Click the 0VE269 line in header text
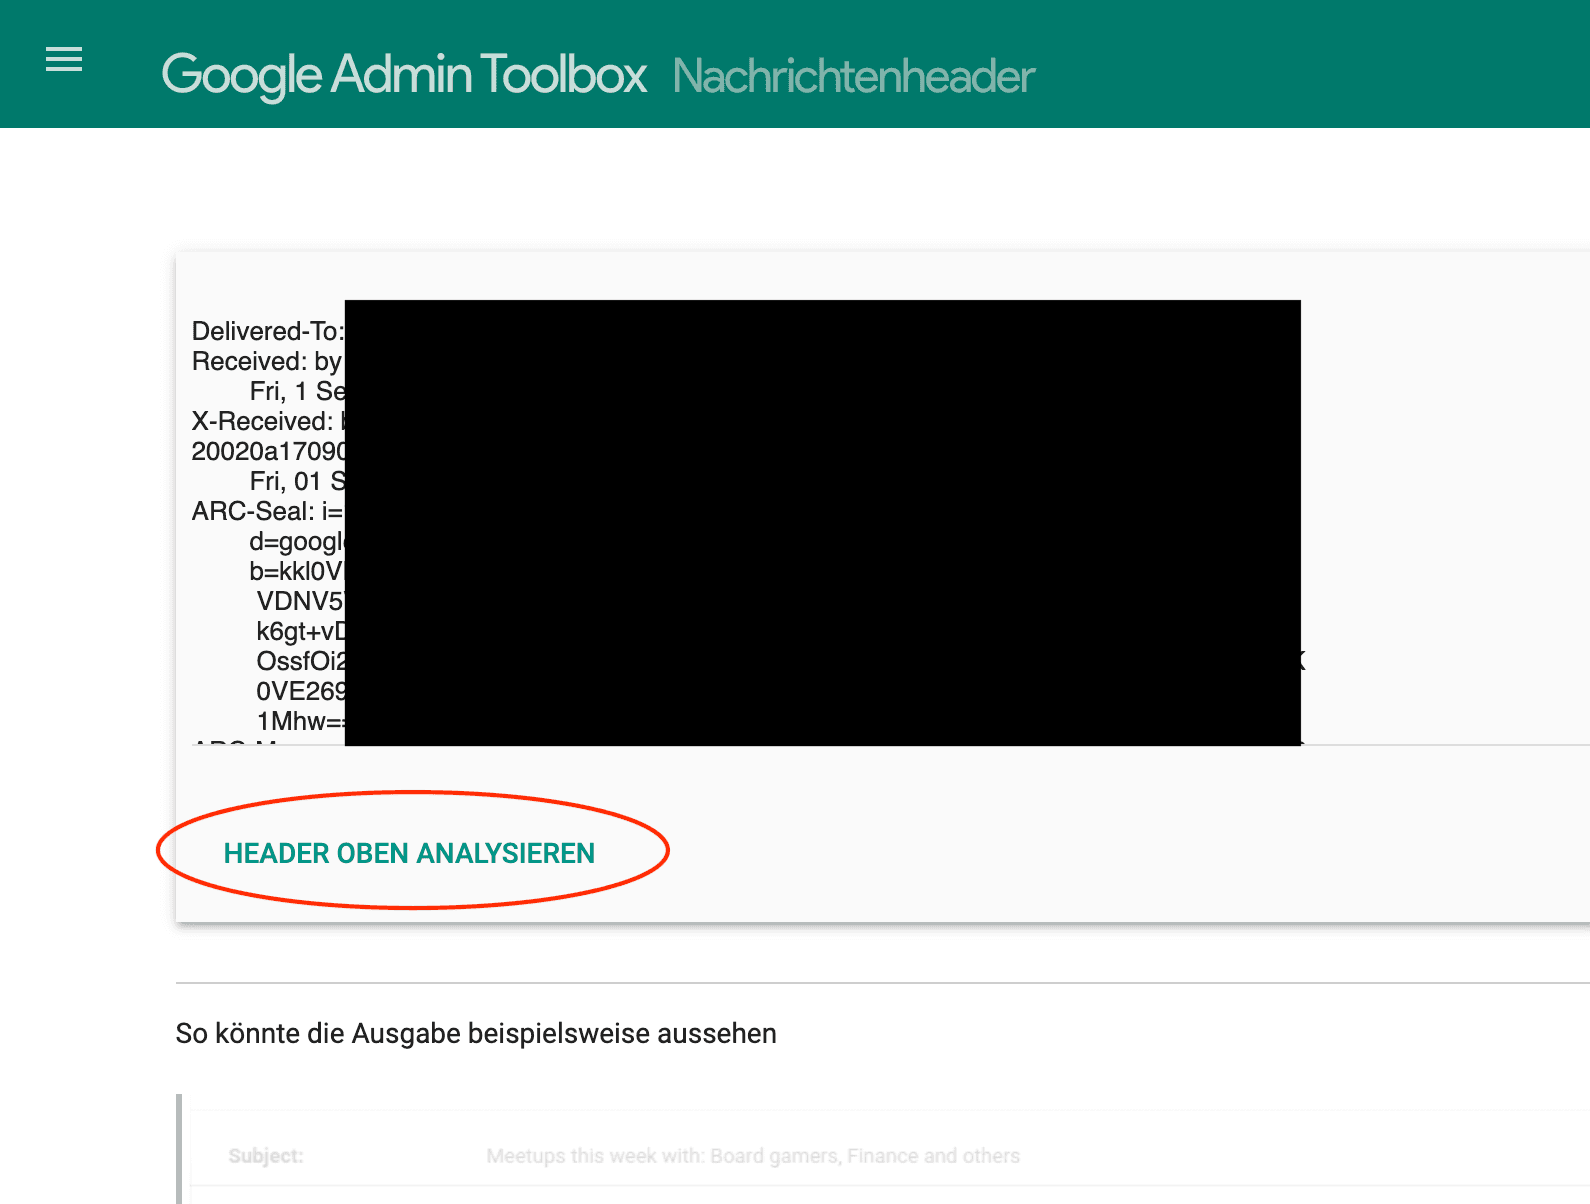This screenshot has width=1590, height=1204. click(x=300, y=691)
